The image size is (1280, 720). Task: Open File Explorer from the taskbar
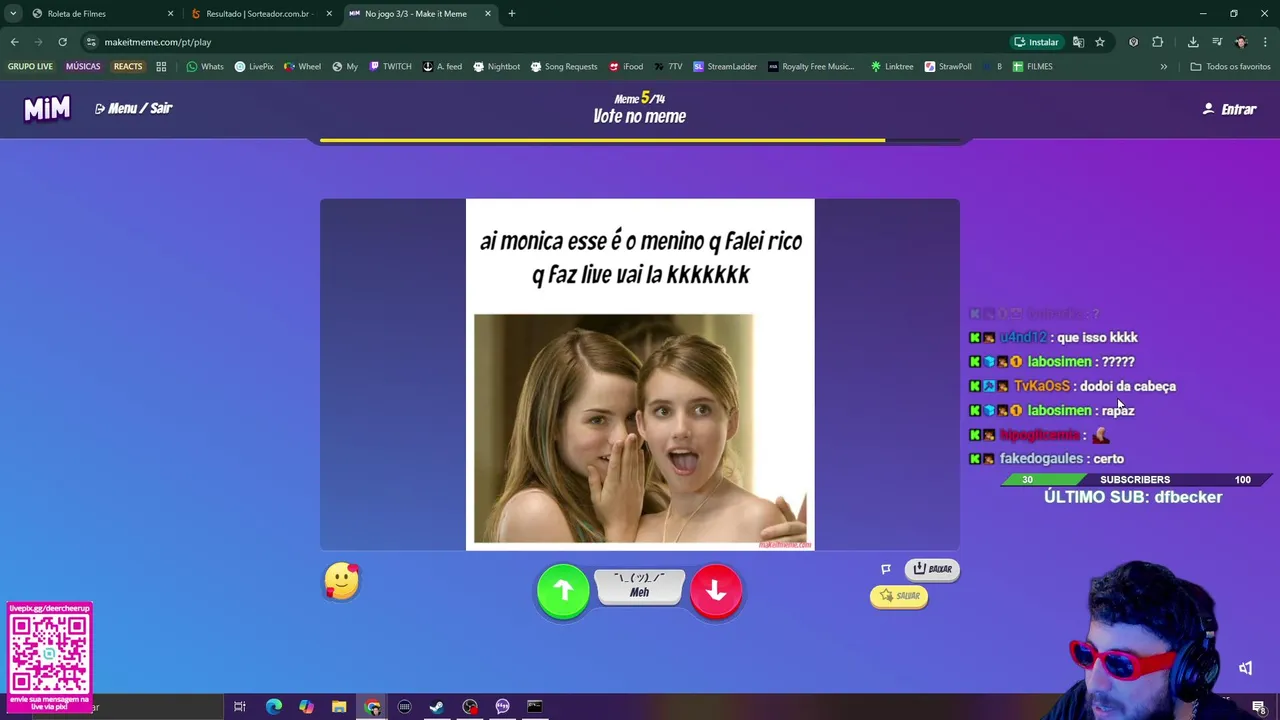pyautogui.click(x=339, y=707)
